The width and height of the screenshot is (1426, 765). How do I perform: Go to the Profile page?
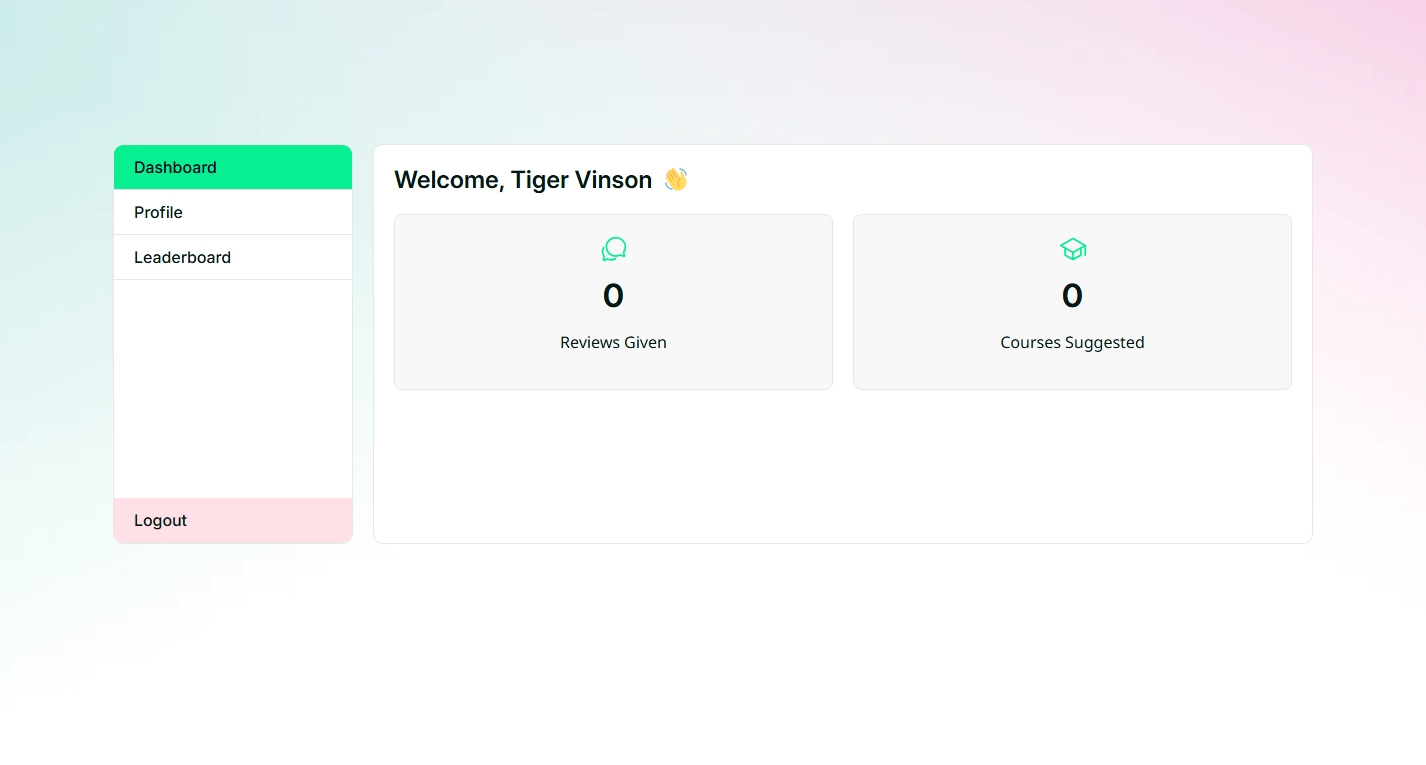pyautogui.click(x=233, y=212)
